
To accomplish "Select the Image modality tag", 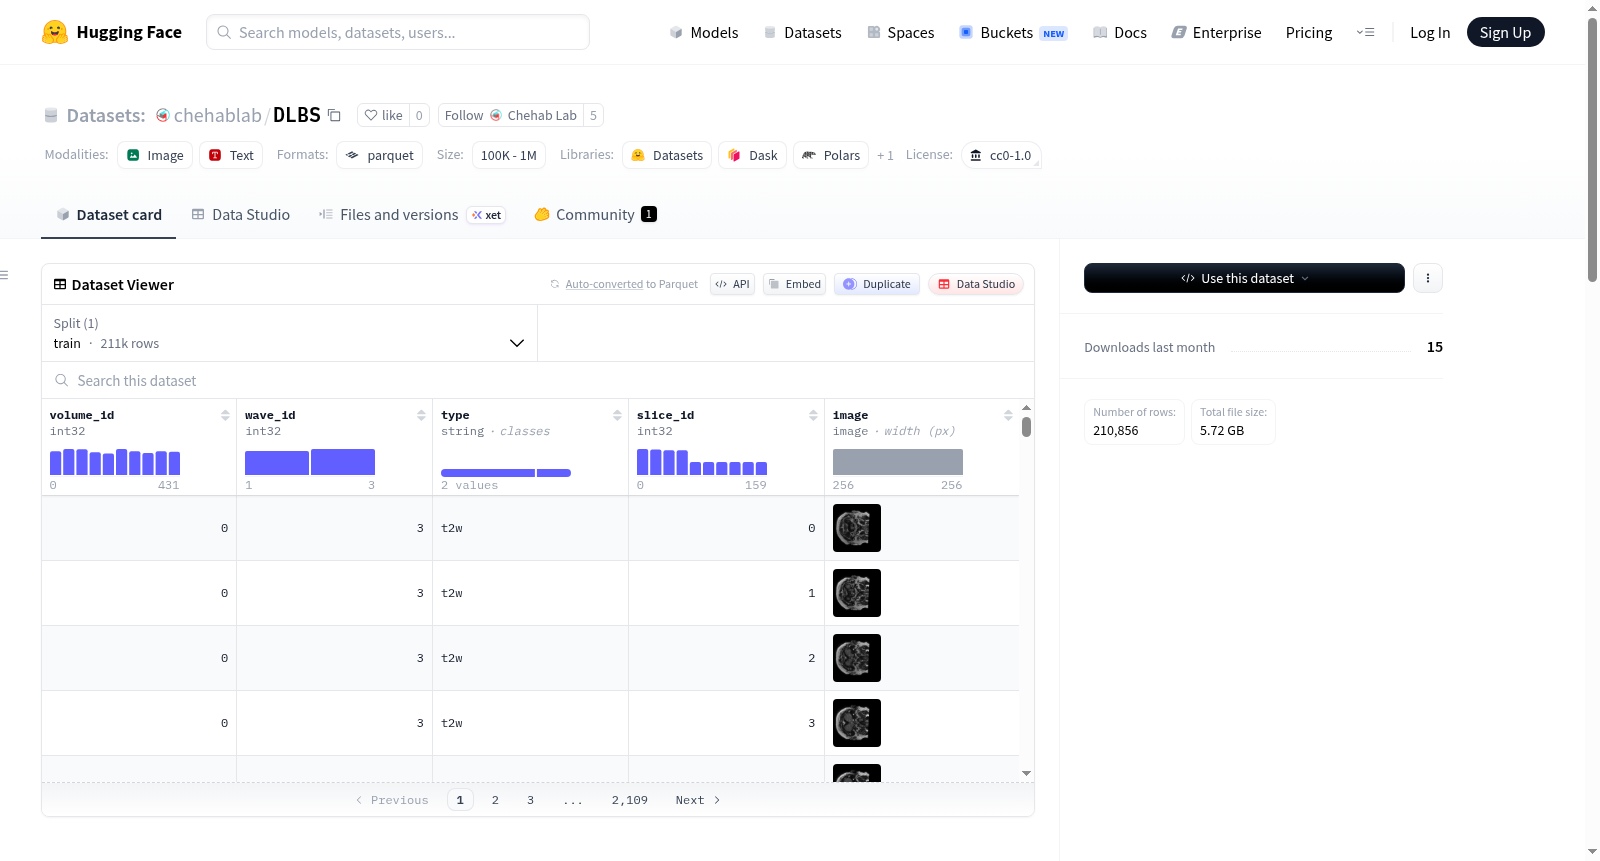I will click(155, 155).
